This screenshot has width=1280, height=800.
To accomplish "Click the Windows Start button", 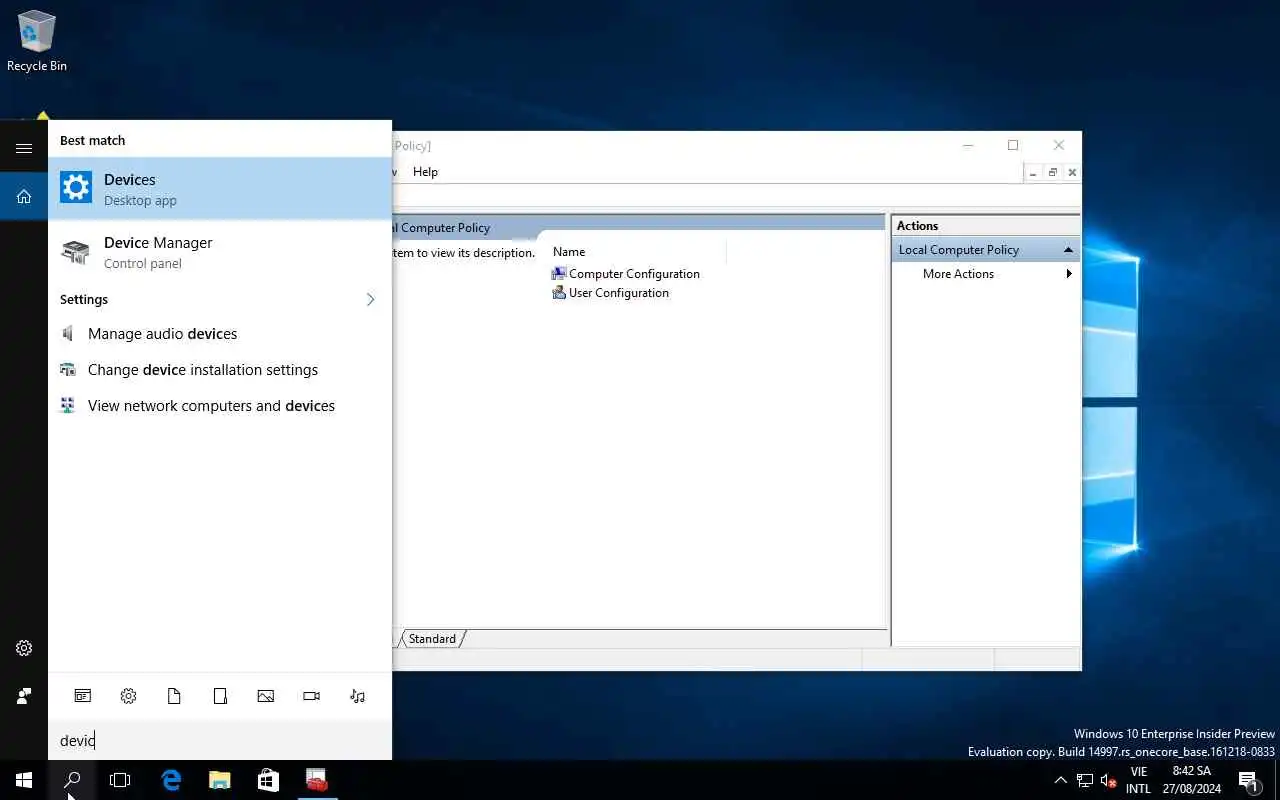I will [24, 780].
